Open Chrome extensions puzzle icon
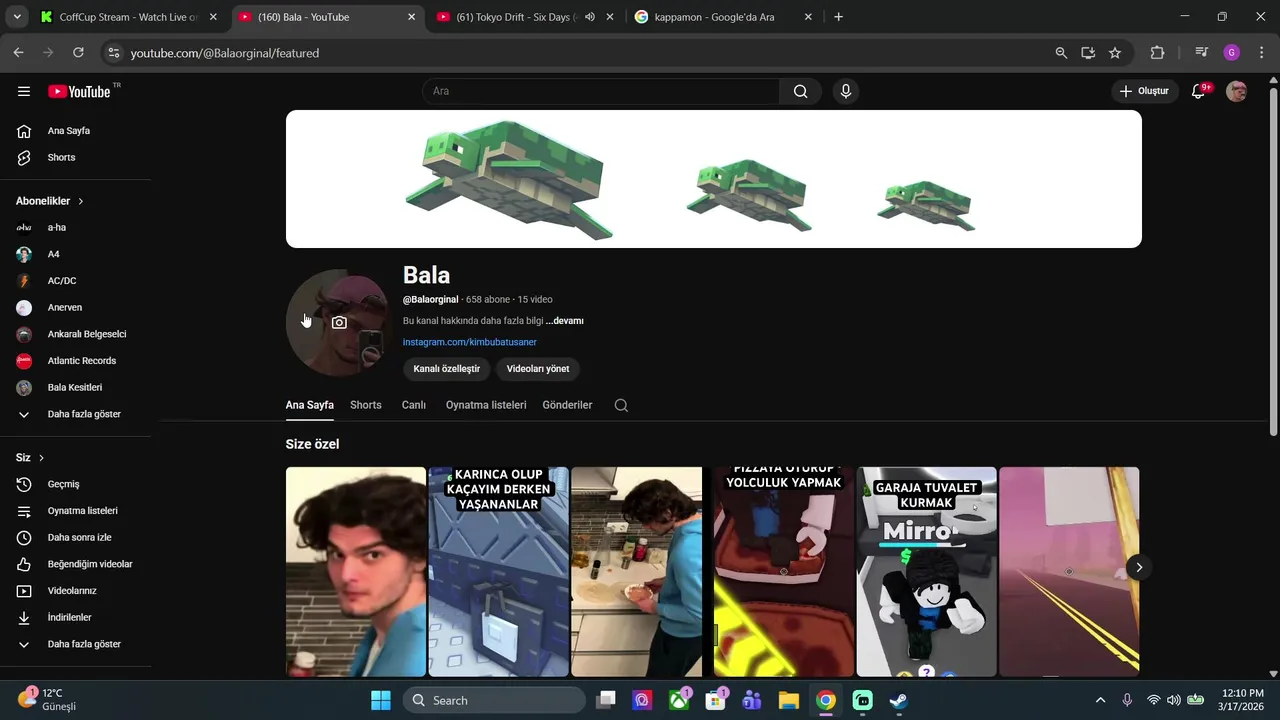 [1158, 53]
